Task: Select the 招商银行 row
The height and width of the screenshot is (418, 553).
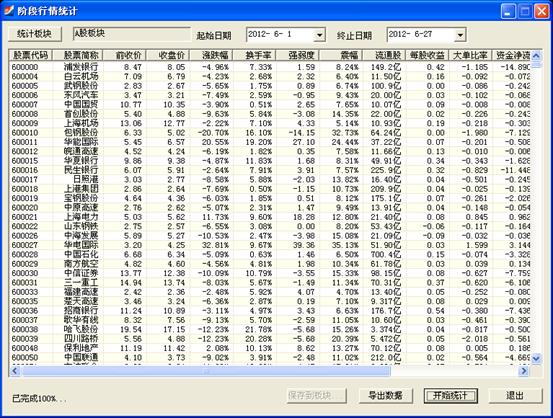Action: coord(270,310)
